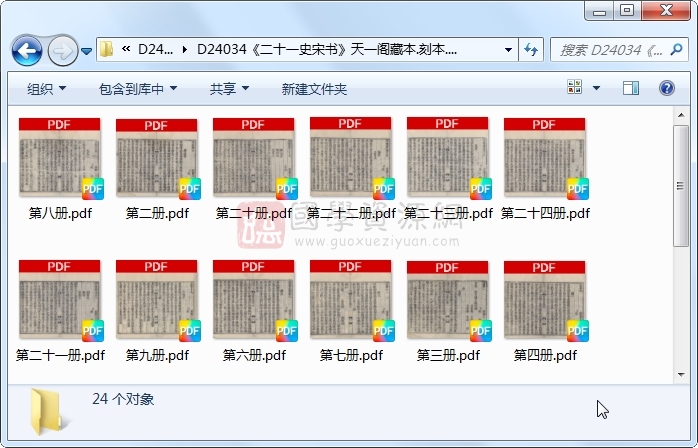Open the 共享 menu
The image size is (698, 448).
click(229, 89)
